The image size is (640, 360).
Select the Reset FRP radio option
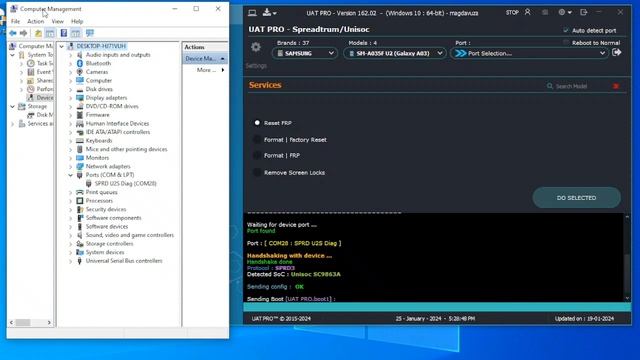(x=257, y=123)
